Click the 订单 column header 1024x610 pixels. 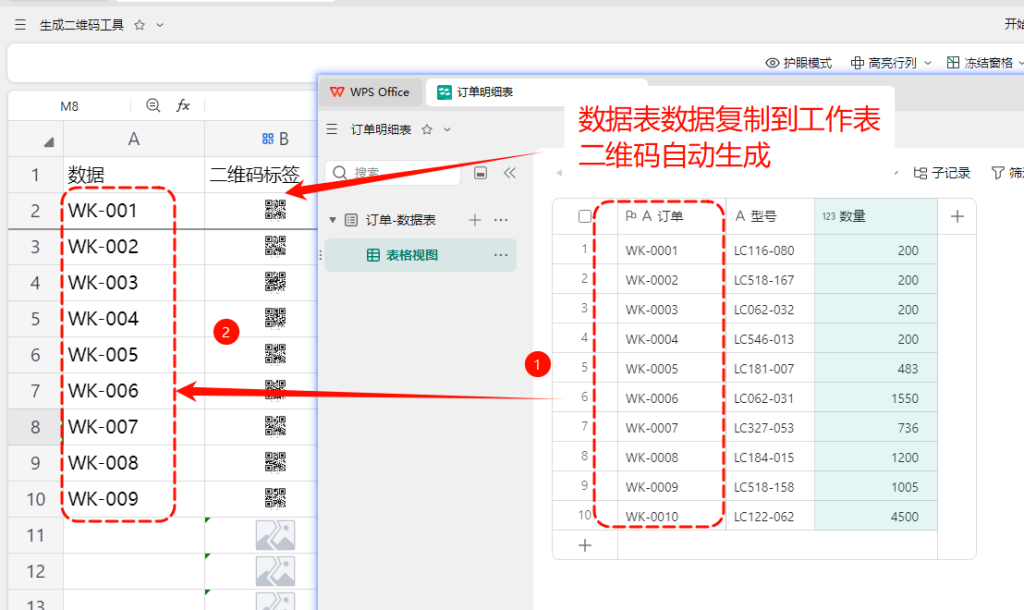pyautogui.click(x=671, y=216)
